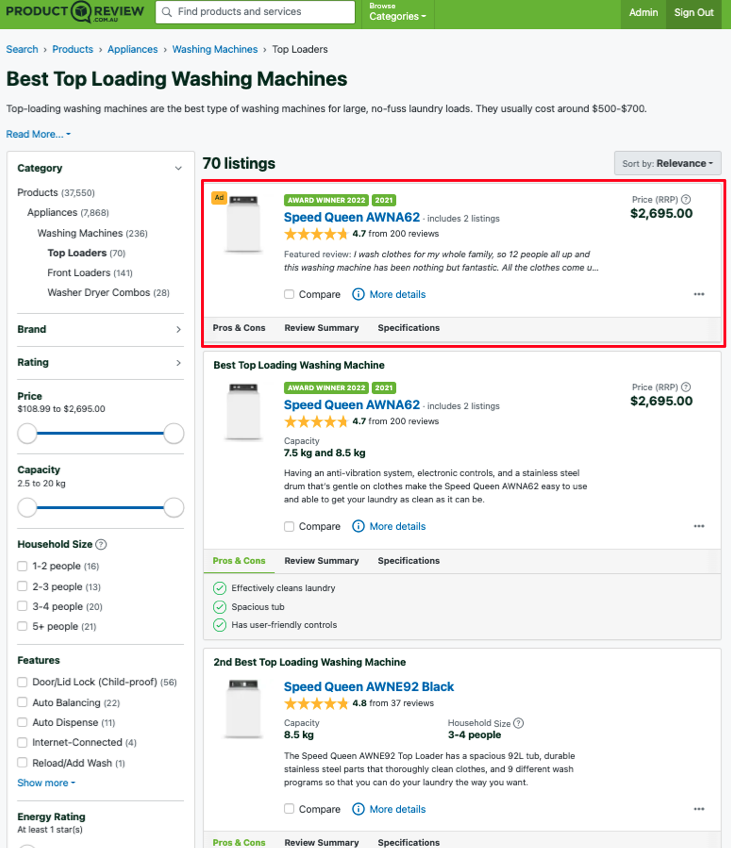Expand the Rating filter section

(x=178, y=363)
